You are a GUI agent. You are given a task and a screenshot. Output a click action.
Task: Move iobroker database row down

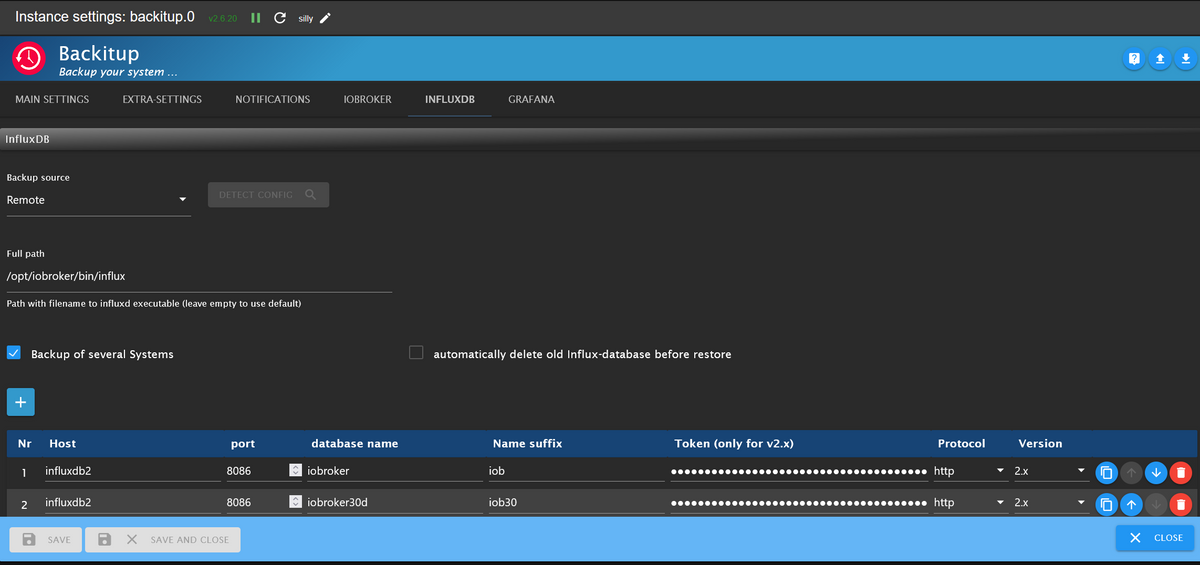1156,472
